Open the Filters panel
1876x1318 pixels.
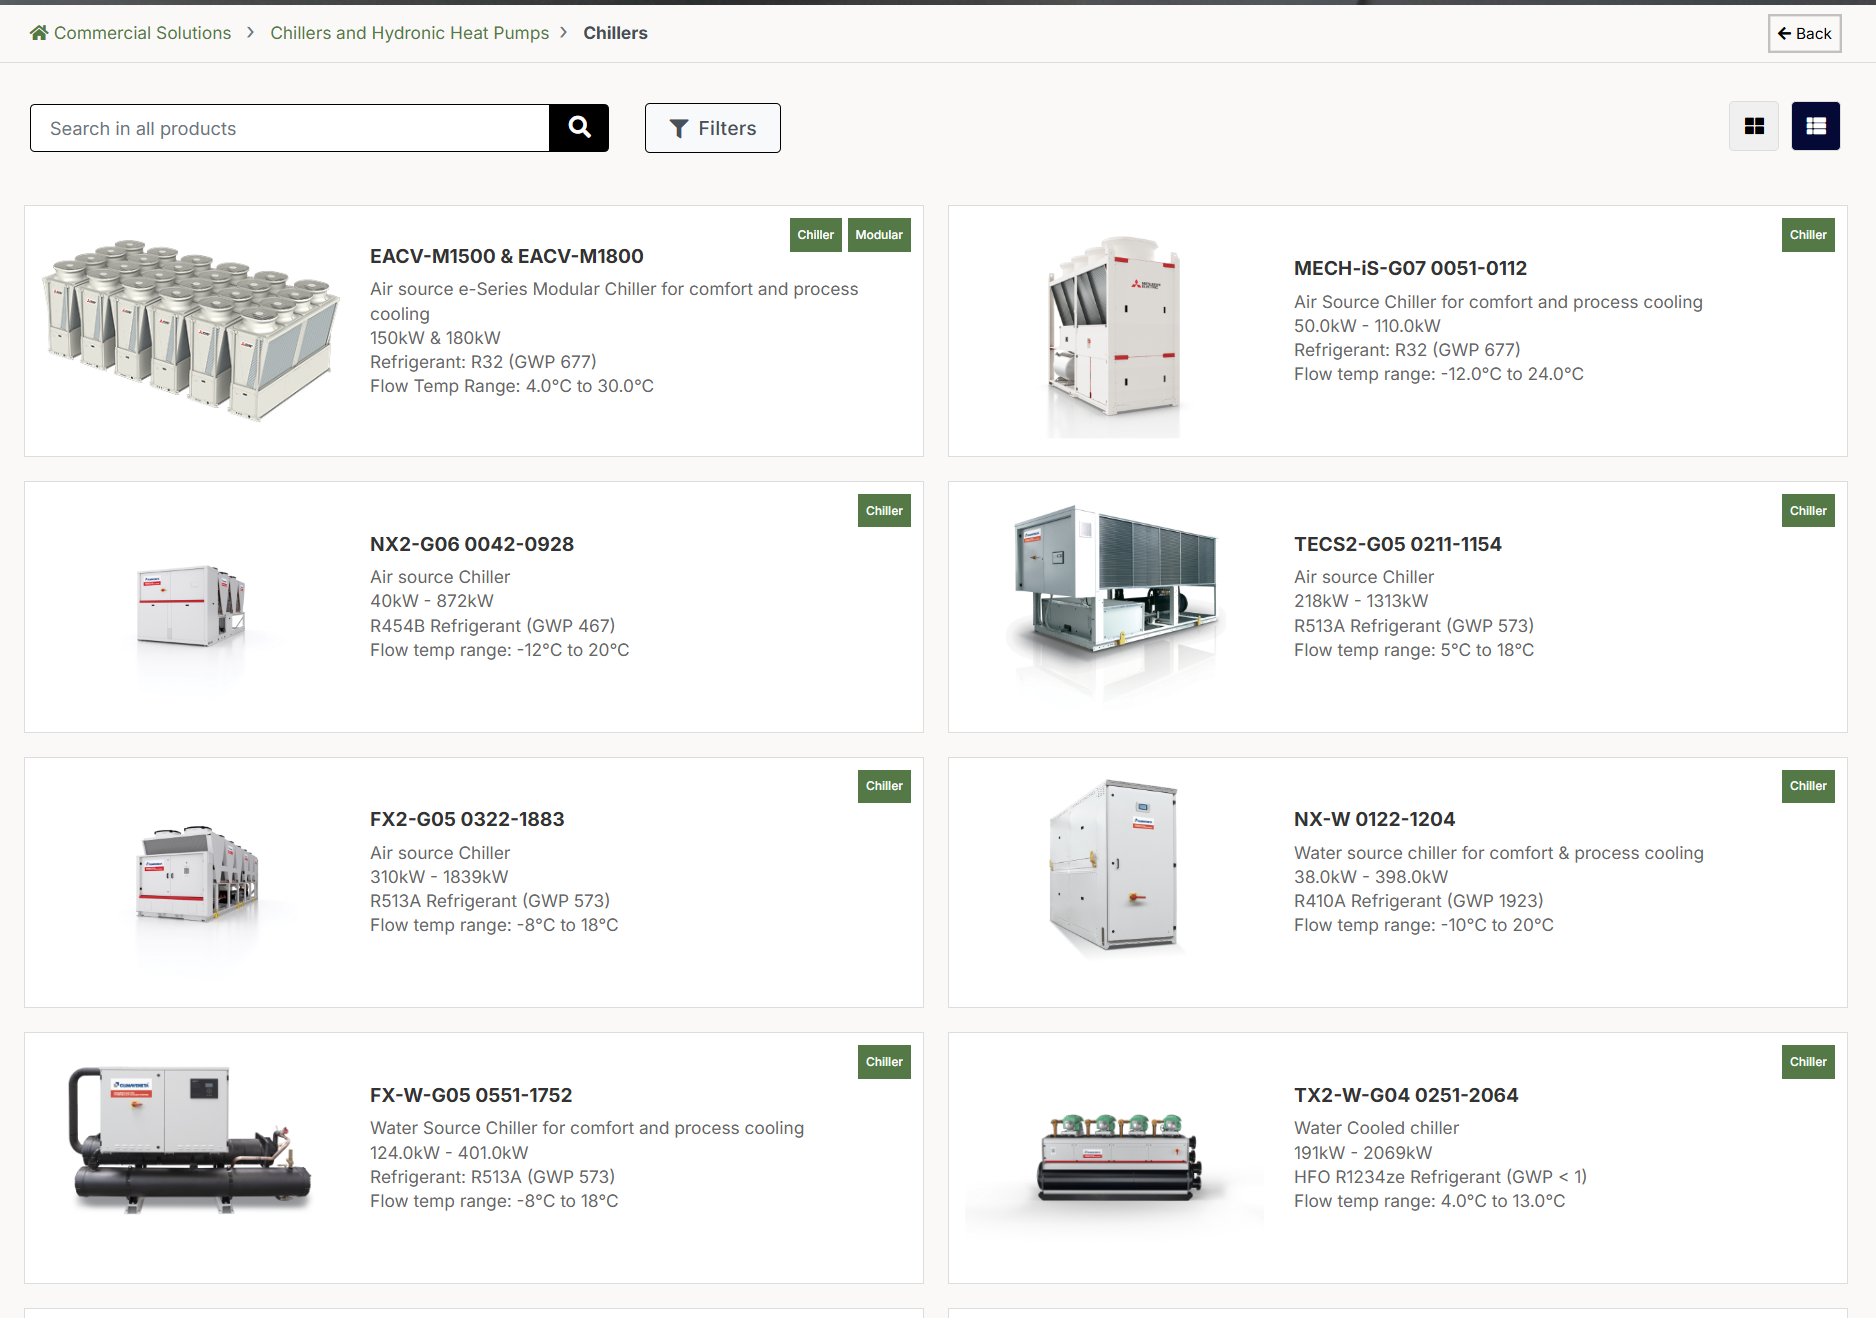coord(712,128)
